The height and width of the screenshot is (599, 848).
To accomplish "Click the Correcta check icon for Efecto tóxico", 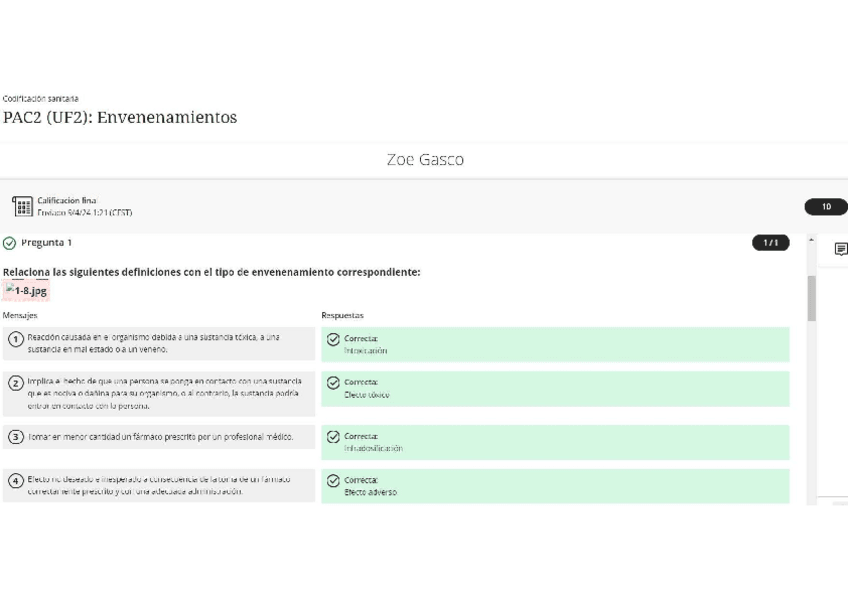I will (x=333, y=383).
